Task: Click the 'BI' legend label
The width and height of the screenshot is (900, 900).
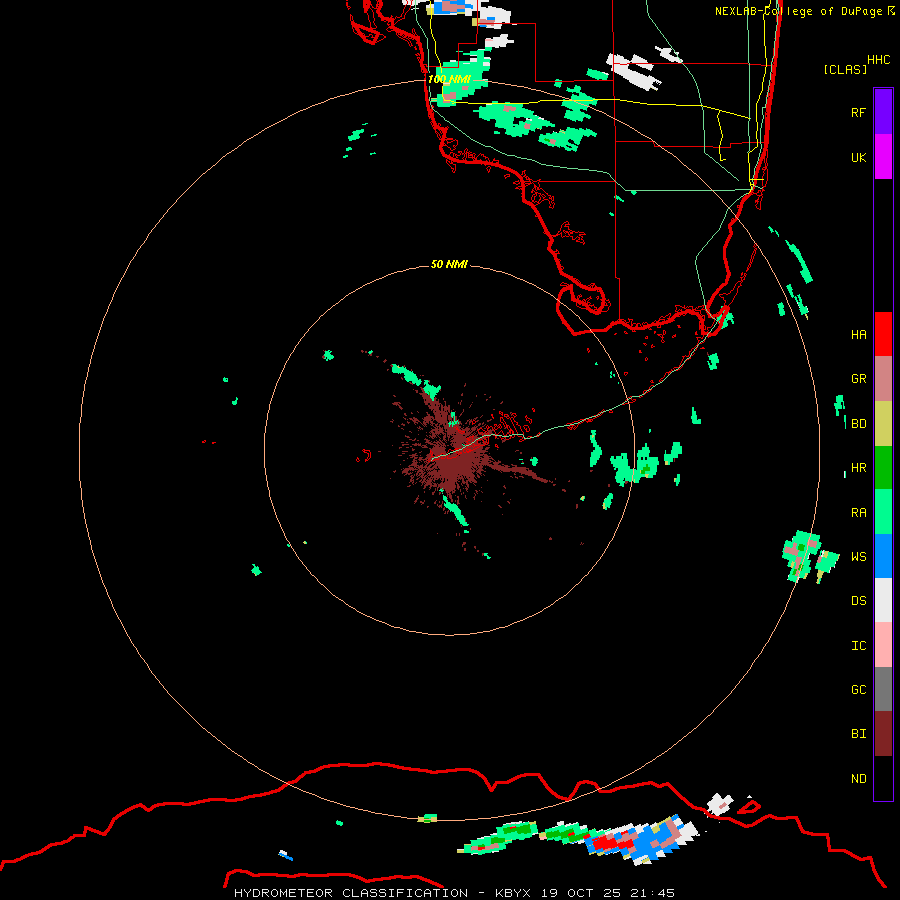Action: pos(858,734)
